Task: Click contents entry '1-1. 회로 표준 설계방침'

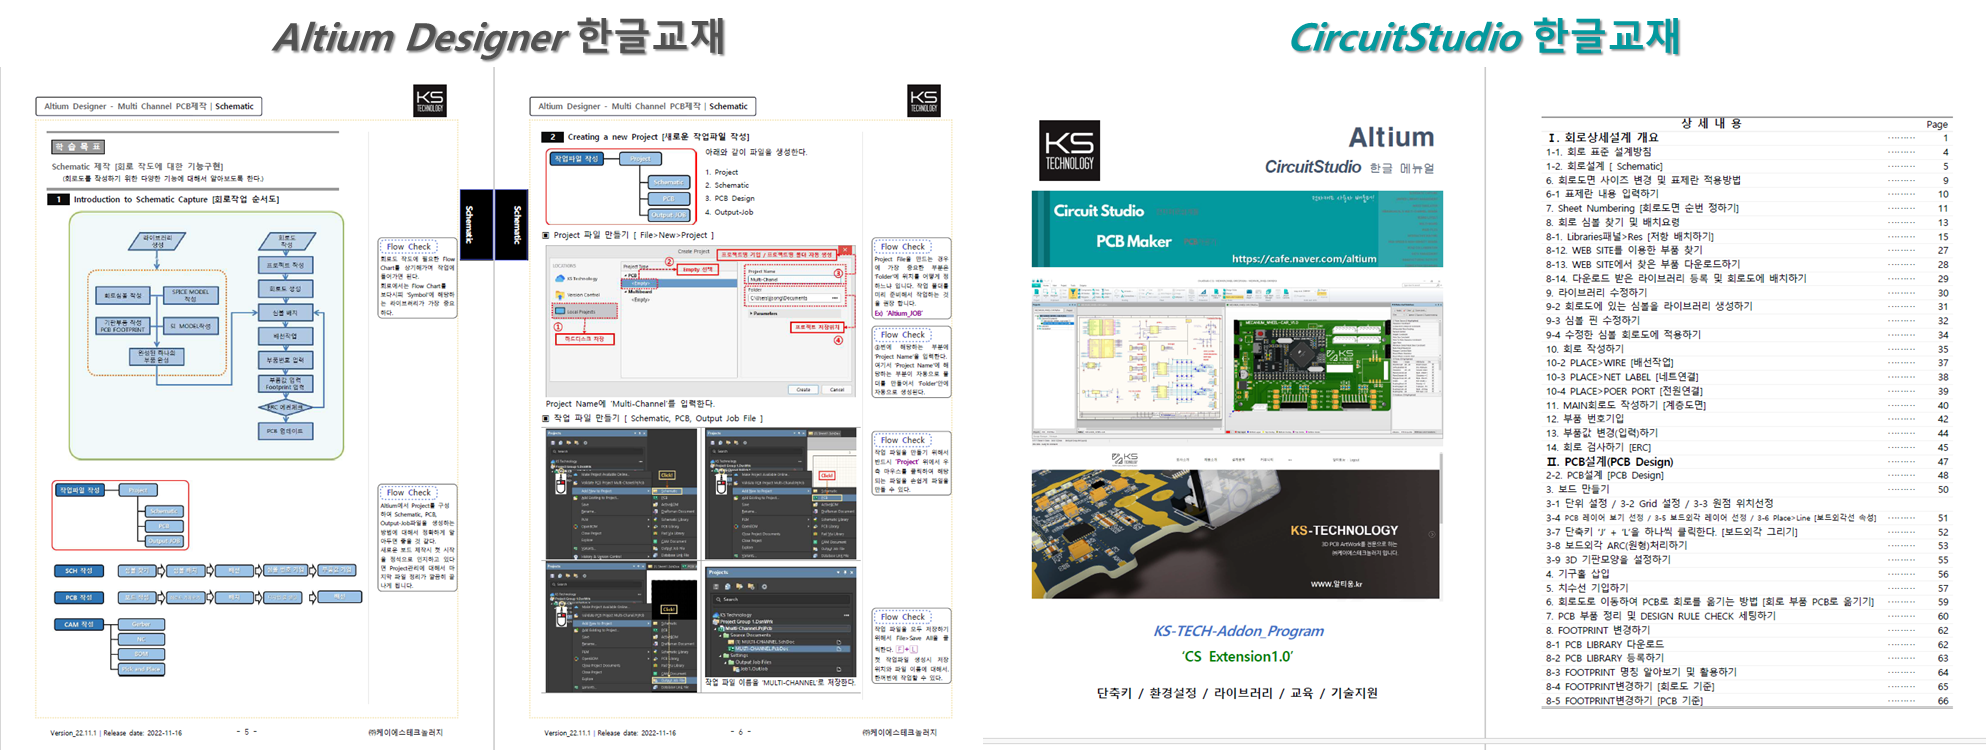Action: 1599,152
